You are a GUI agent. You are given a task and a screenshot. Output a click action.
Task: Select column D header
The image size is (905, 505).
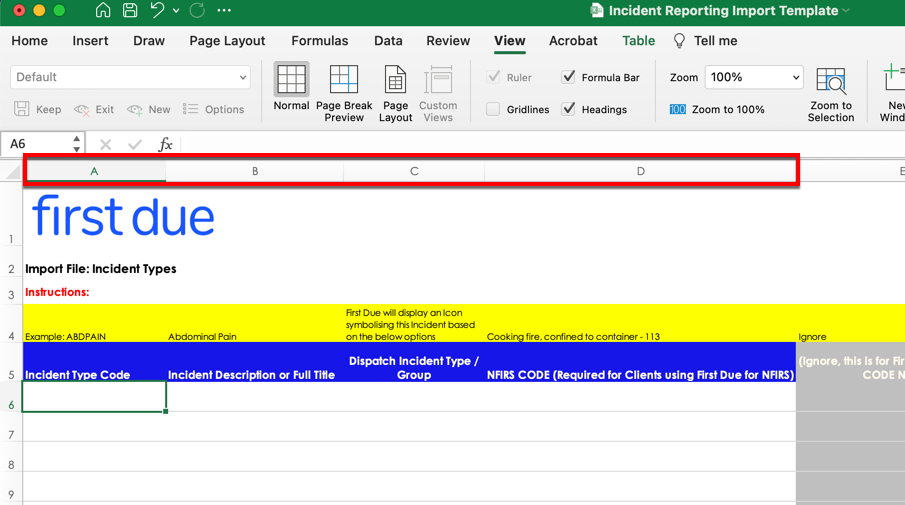pos(640,171)
